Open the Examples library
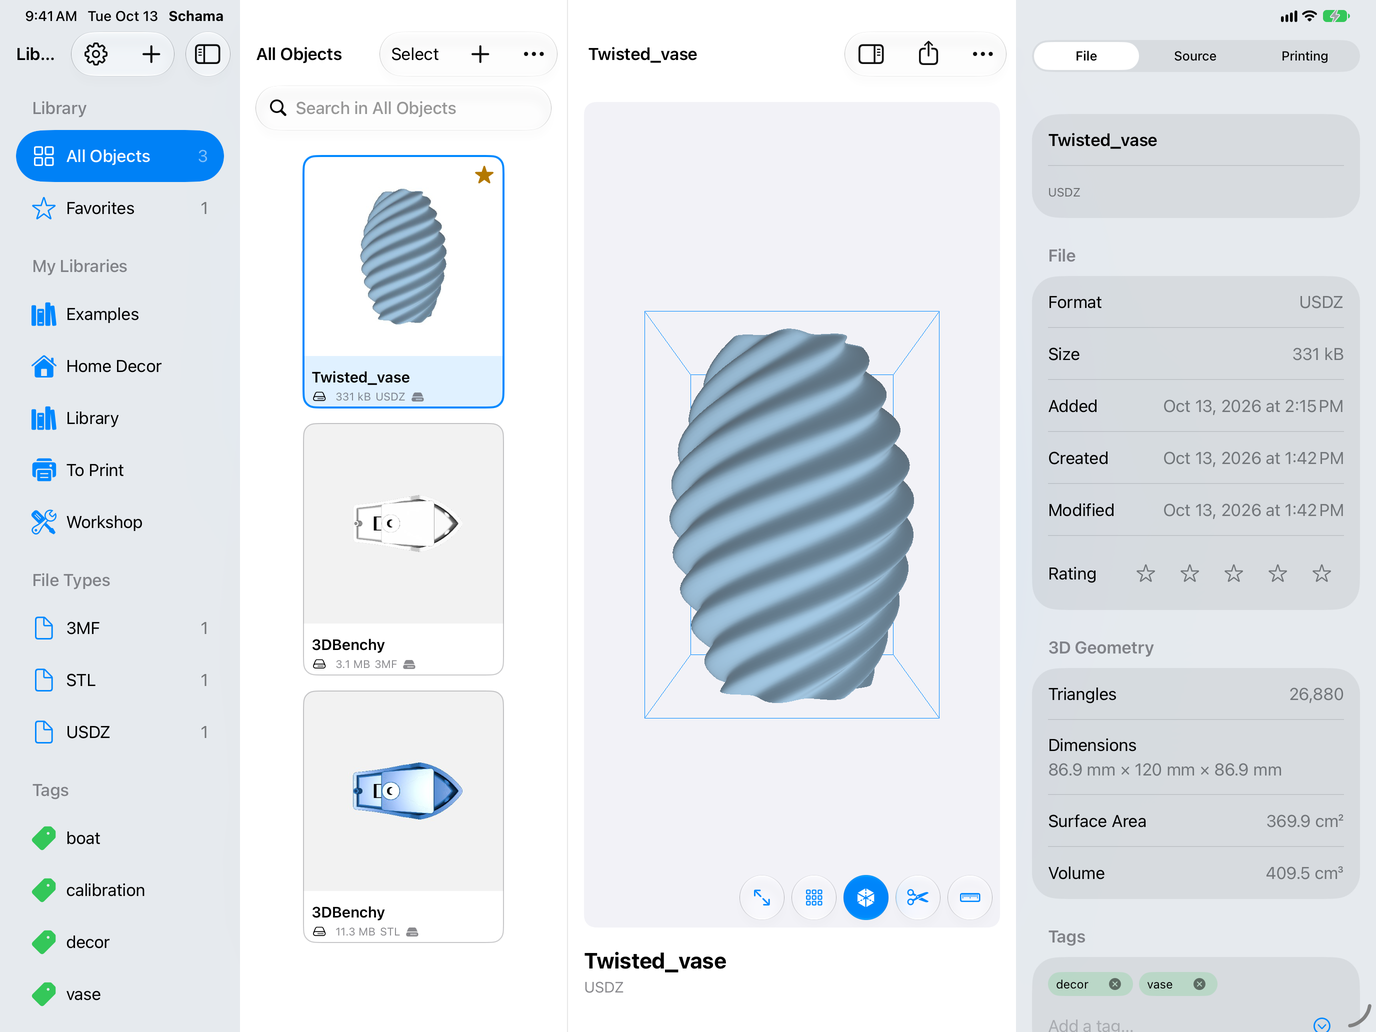This screenshot has height=1032, width=1376. pos(120,314)
